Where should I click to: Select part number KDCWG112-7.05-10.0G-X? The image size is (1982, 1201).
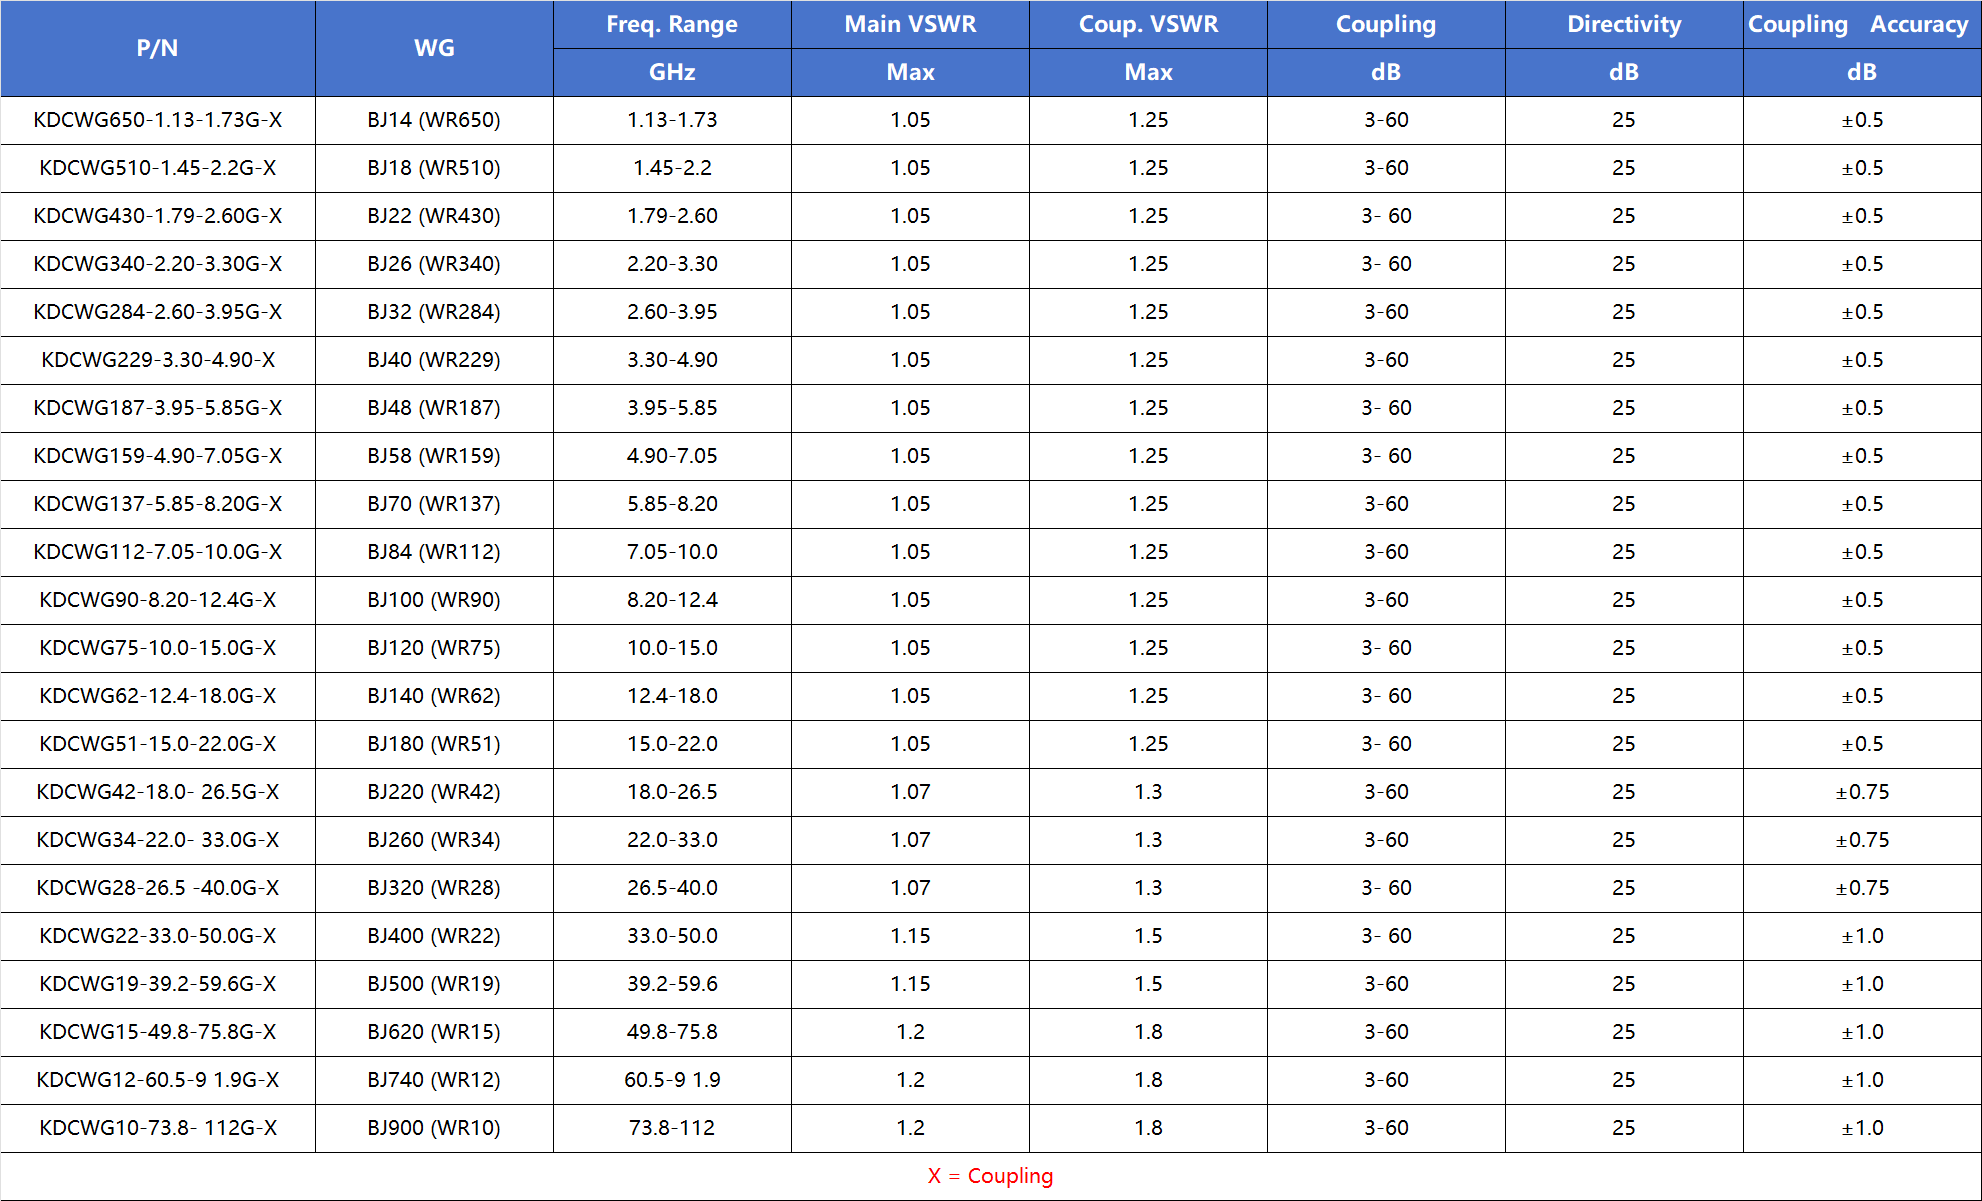click(158, 552)
